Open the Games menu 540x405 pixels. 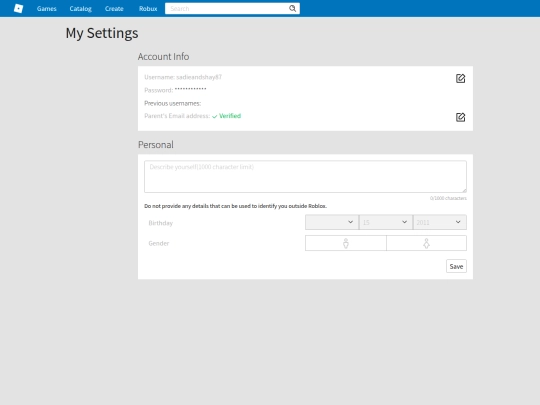[46, 9]
